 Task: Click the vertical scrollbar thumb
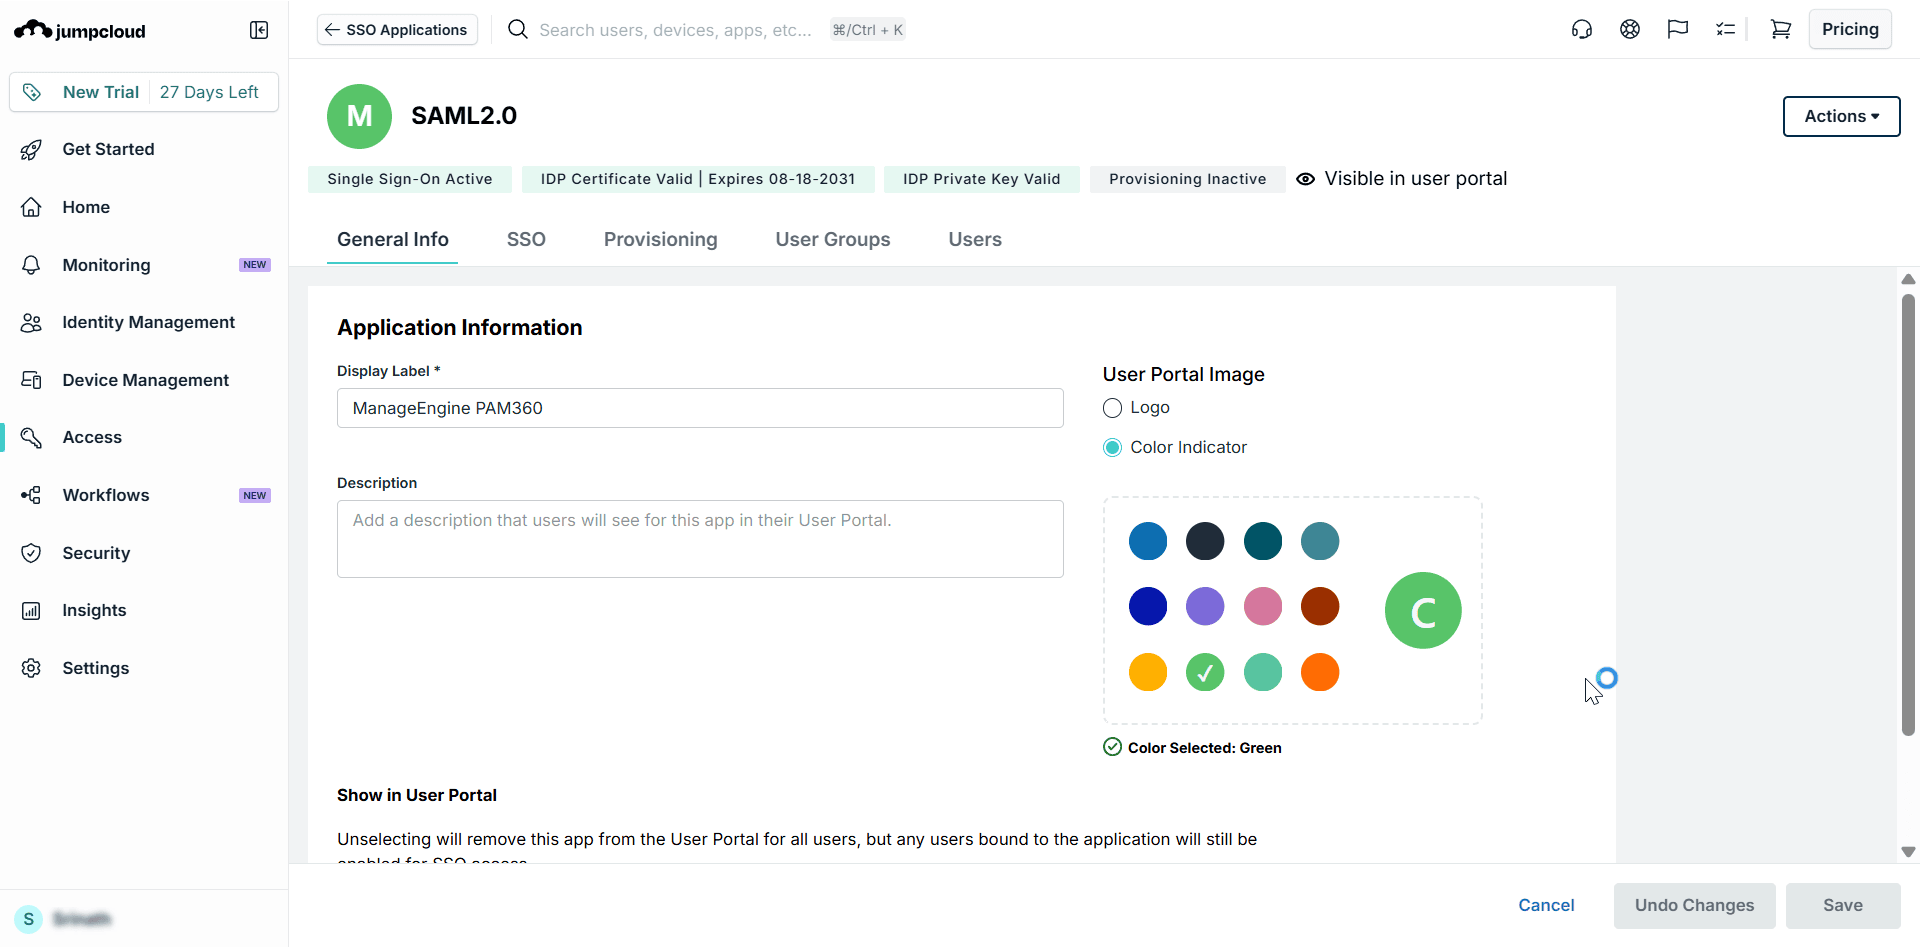[x=1908, y=515]
